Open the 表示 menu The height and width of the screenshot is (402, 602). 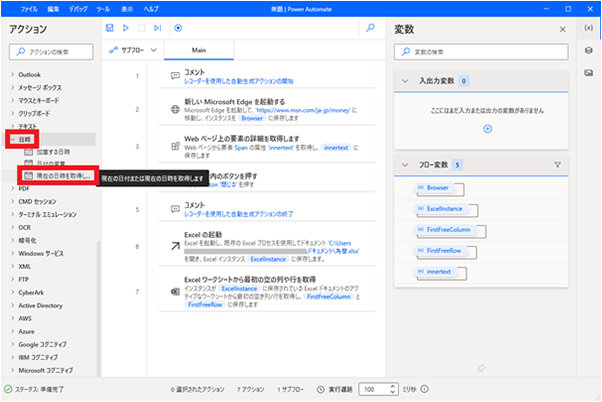127,9
